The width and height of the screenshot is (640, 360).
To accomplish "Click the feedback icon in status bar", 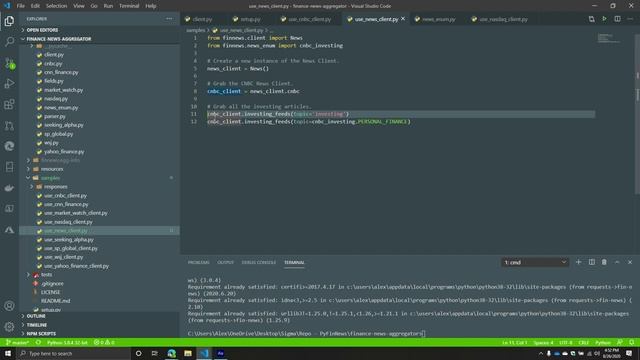I will pyautogui.click(x=620, y=342).
